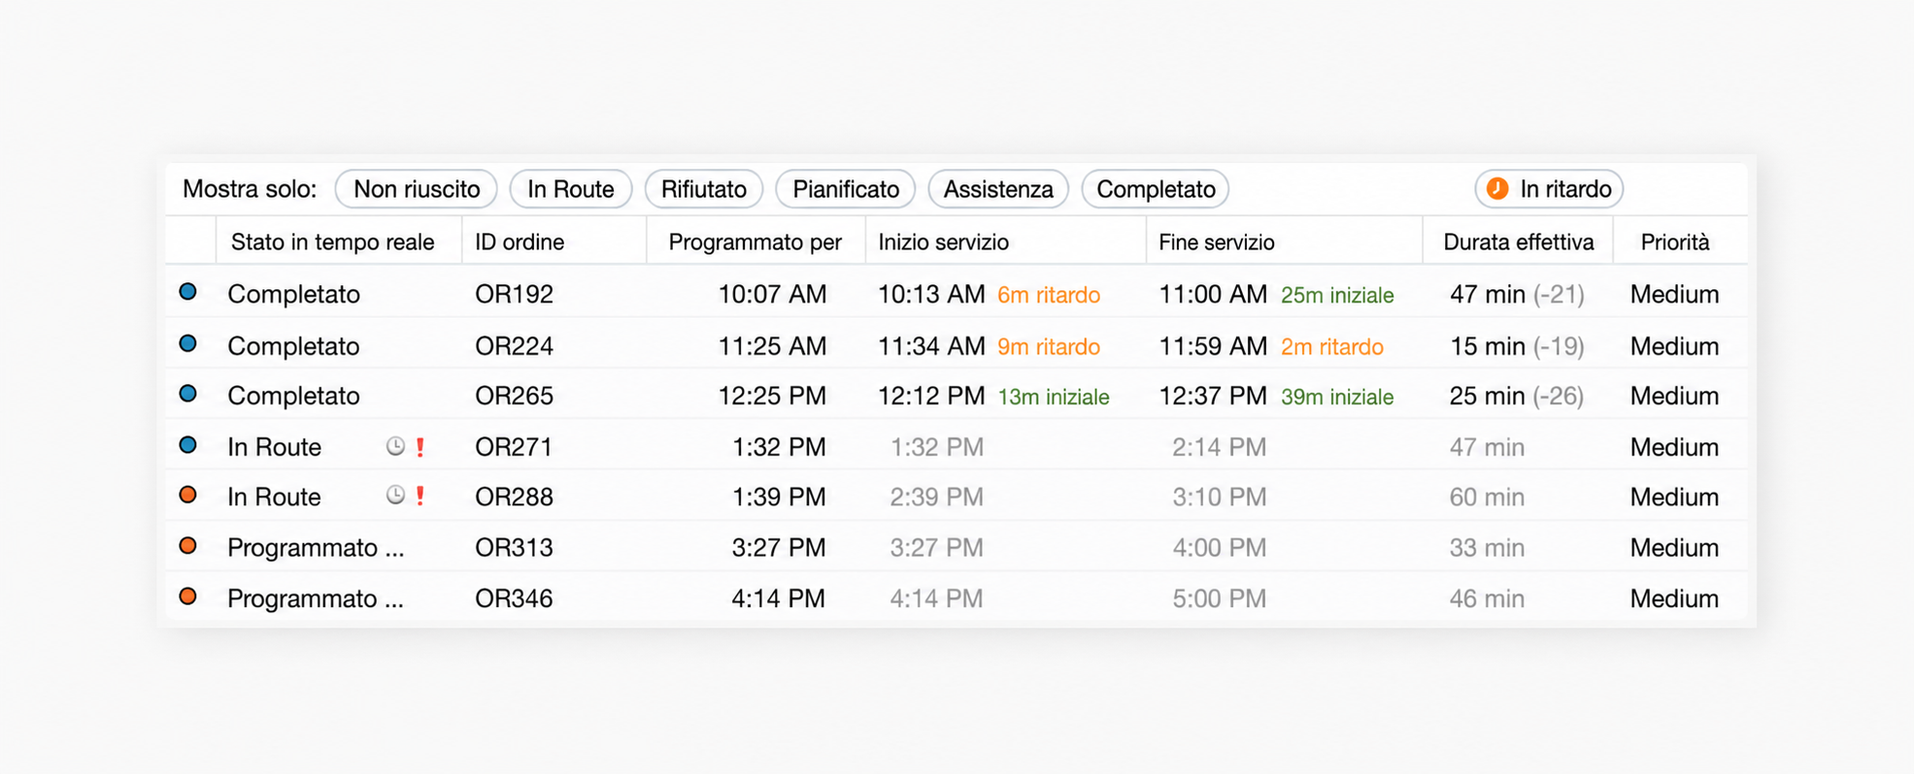Click the 25 min (-26) duration
Screen dimensions: 1914x774
[x=1517, y=396]
